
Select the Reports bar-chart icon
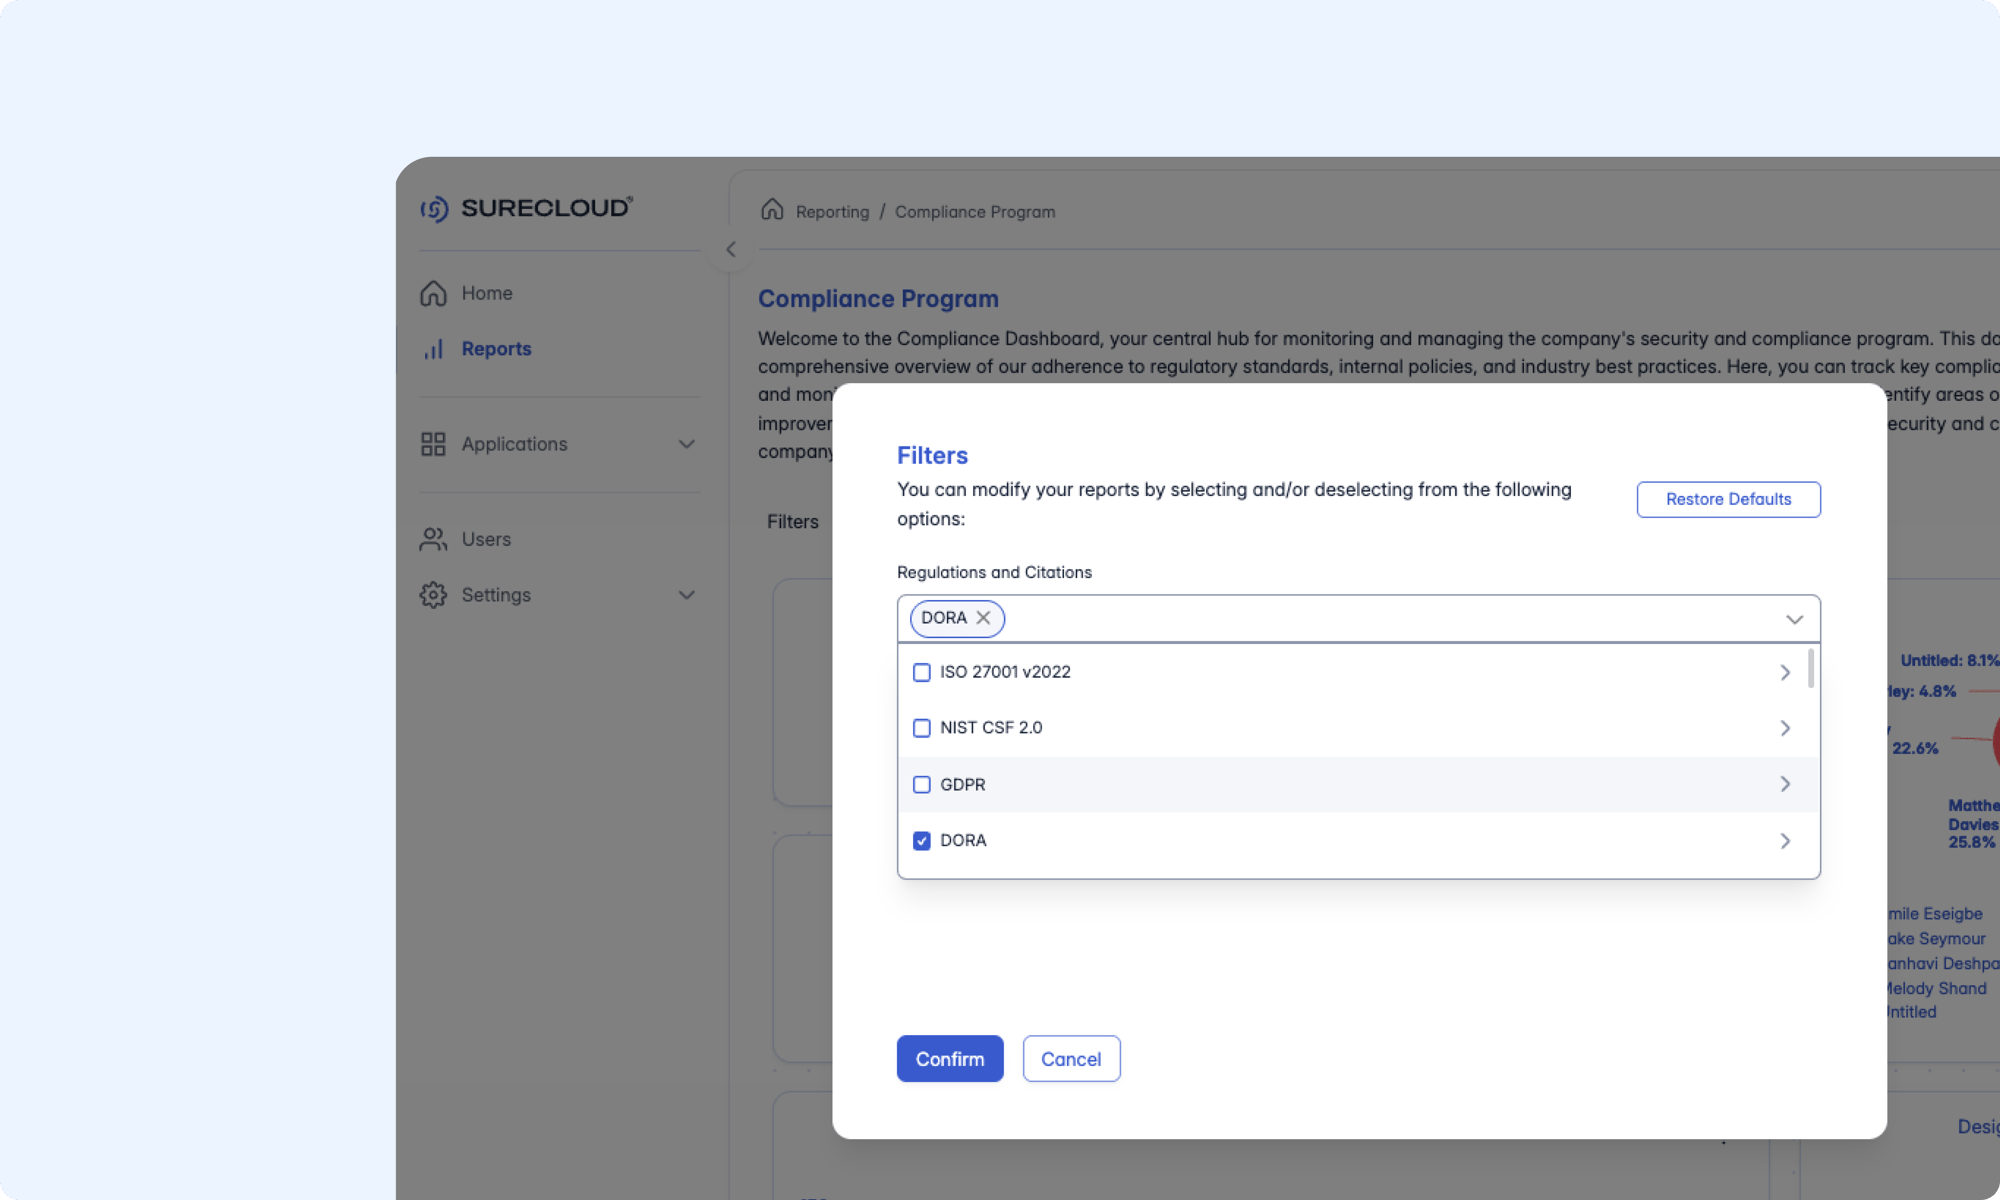[x=433, y=349]
